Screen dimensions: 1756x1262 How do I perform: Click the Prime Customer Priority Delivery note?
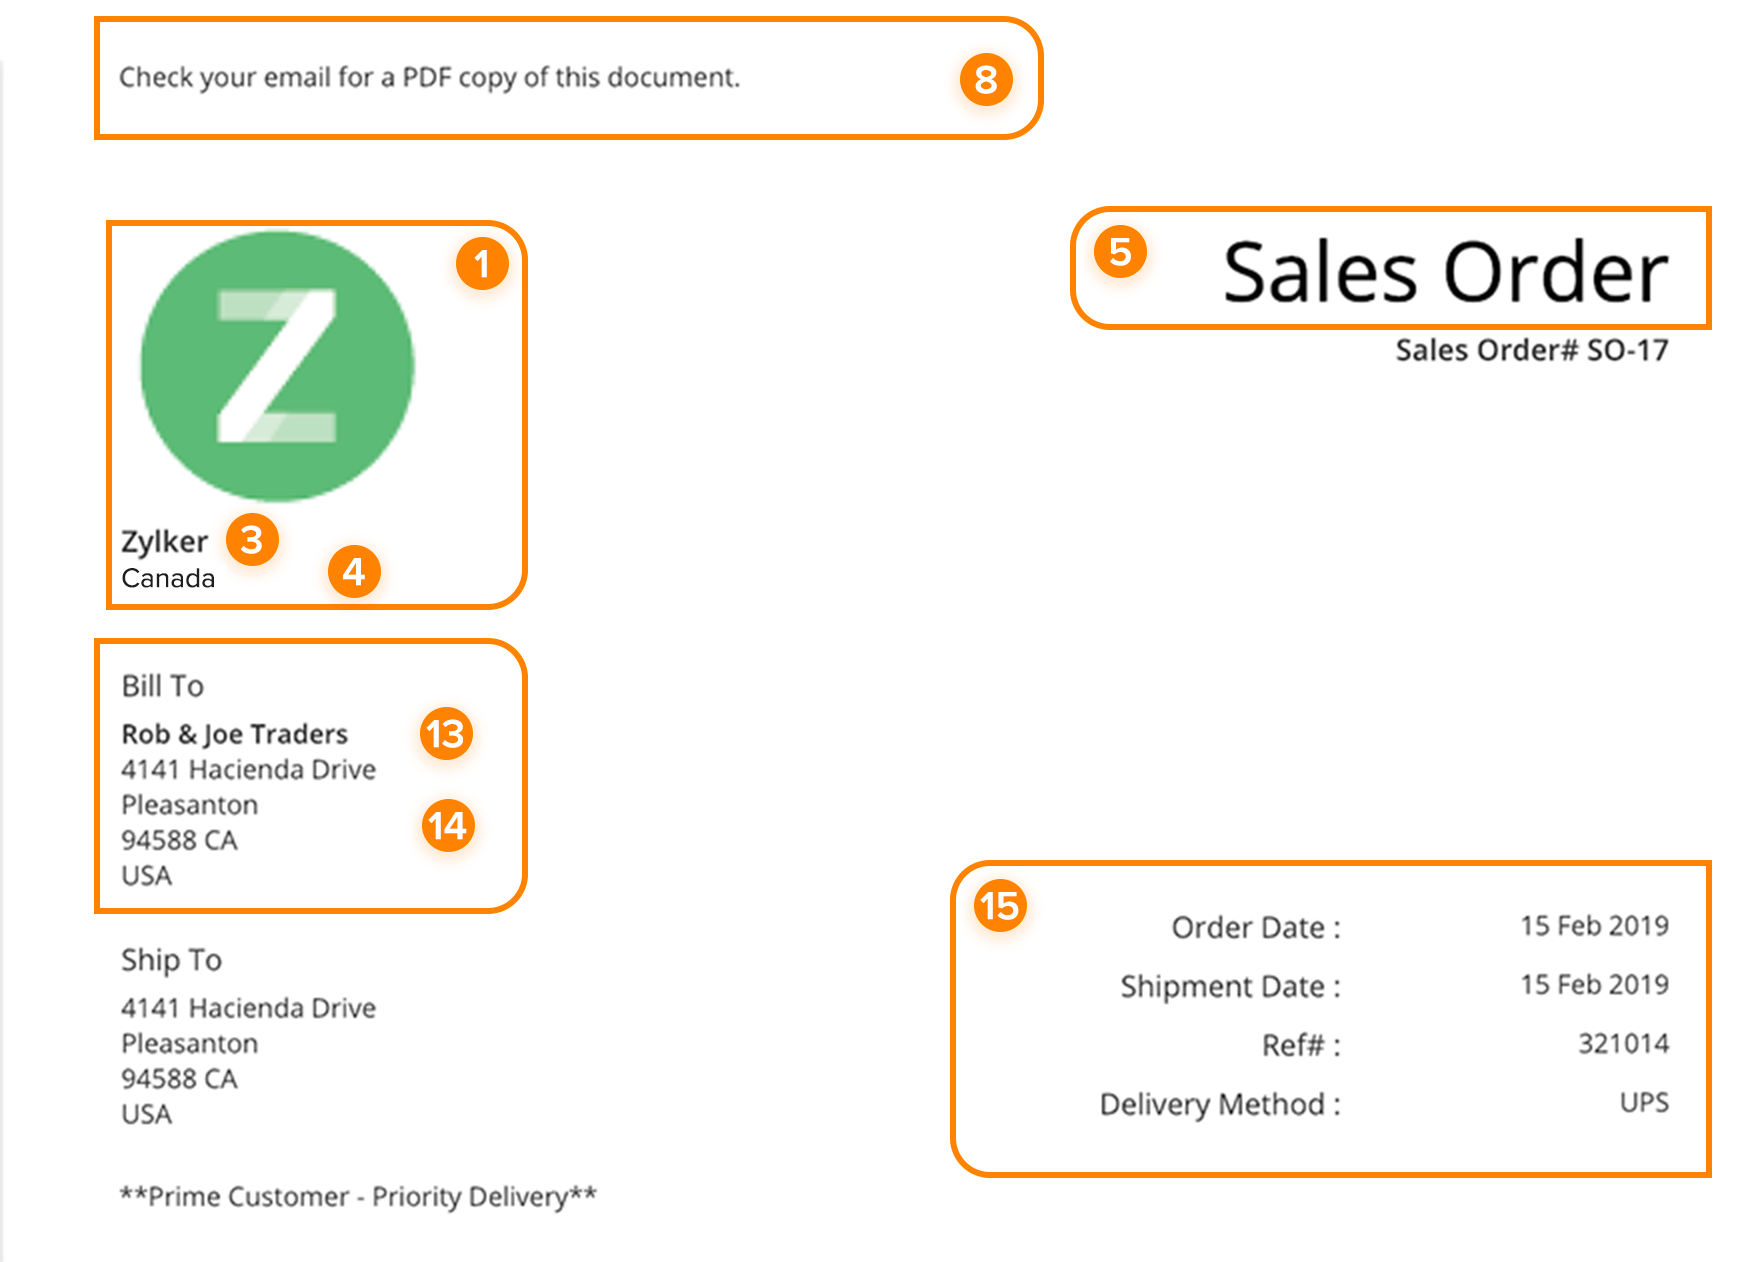[358, 1196]
